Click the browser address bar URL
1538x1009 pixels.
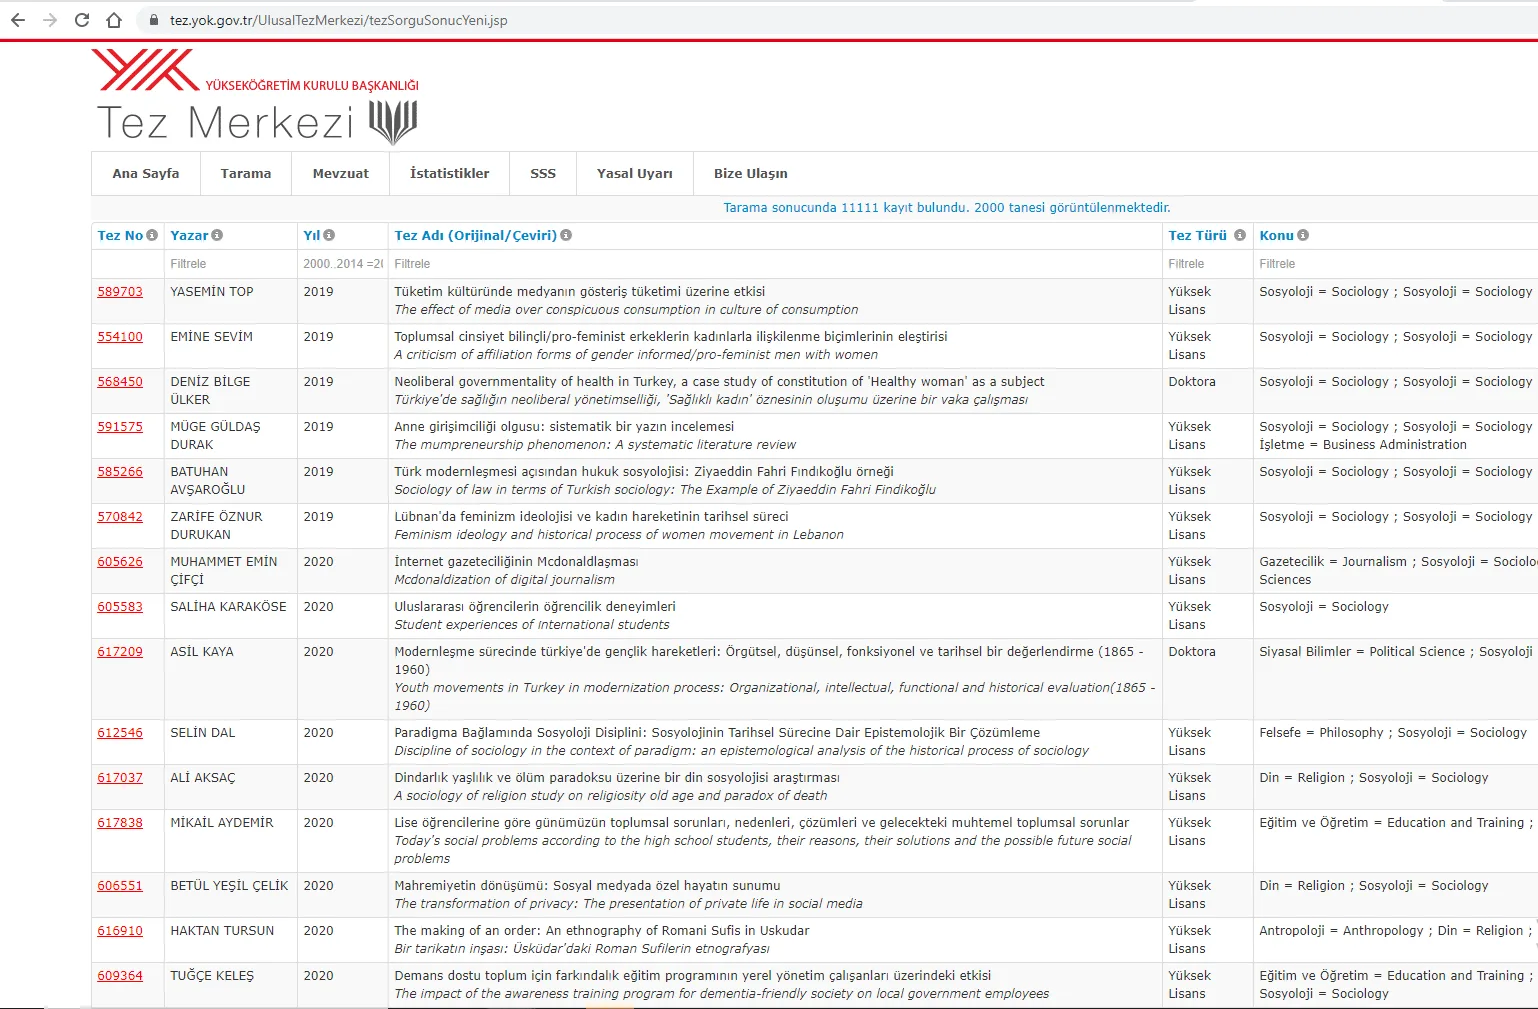coord(338,20)
